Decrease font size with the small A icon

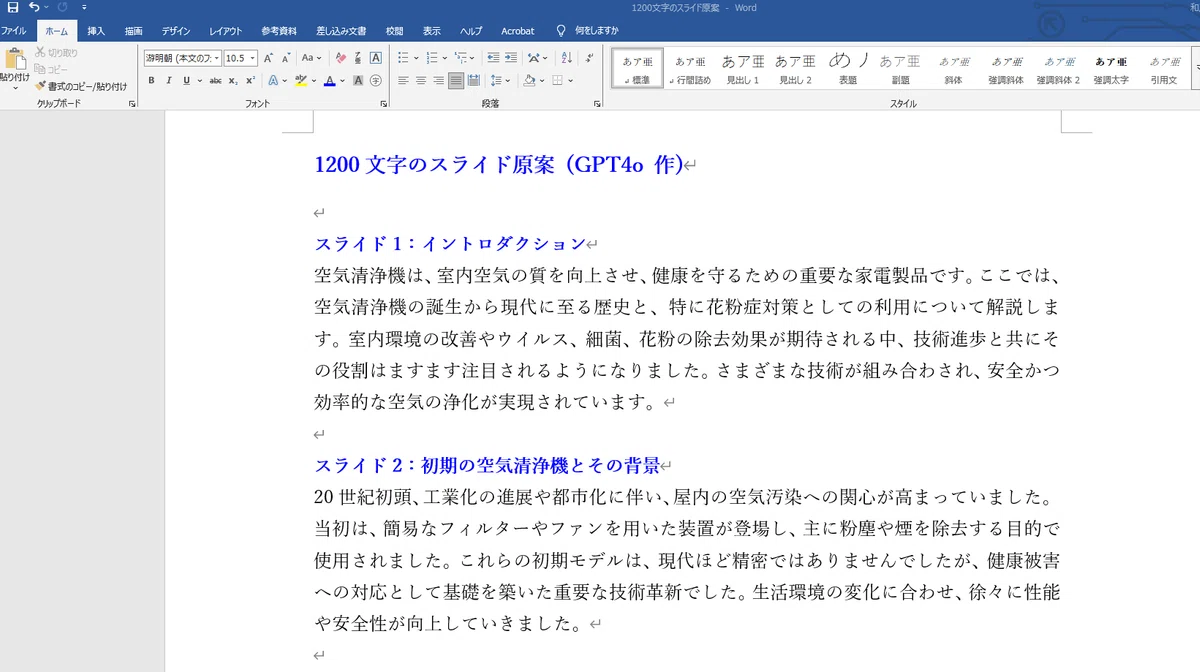286,58
